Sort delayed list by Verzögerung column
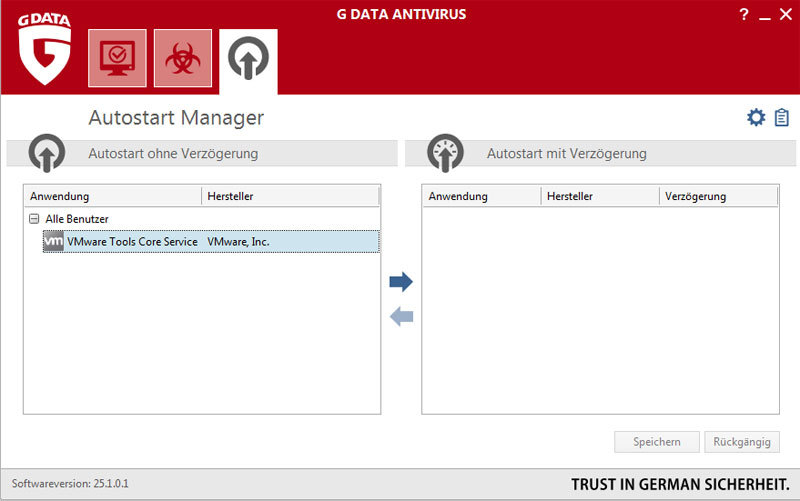 (718, 196)
